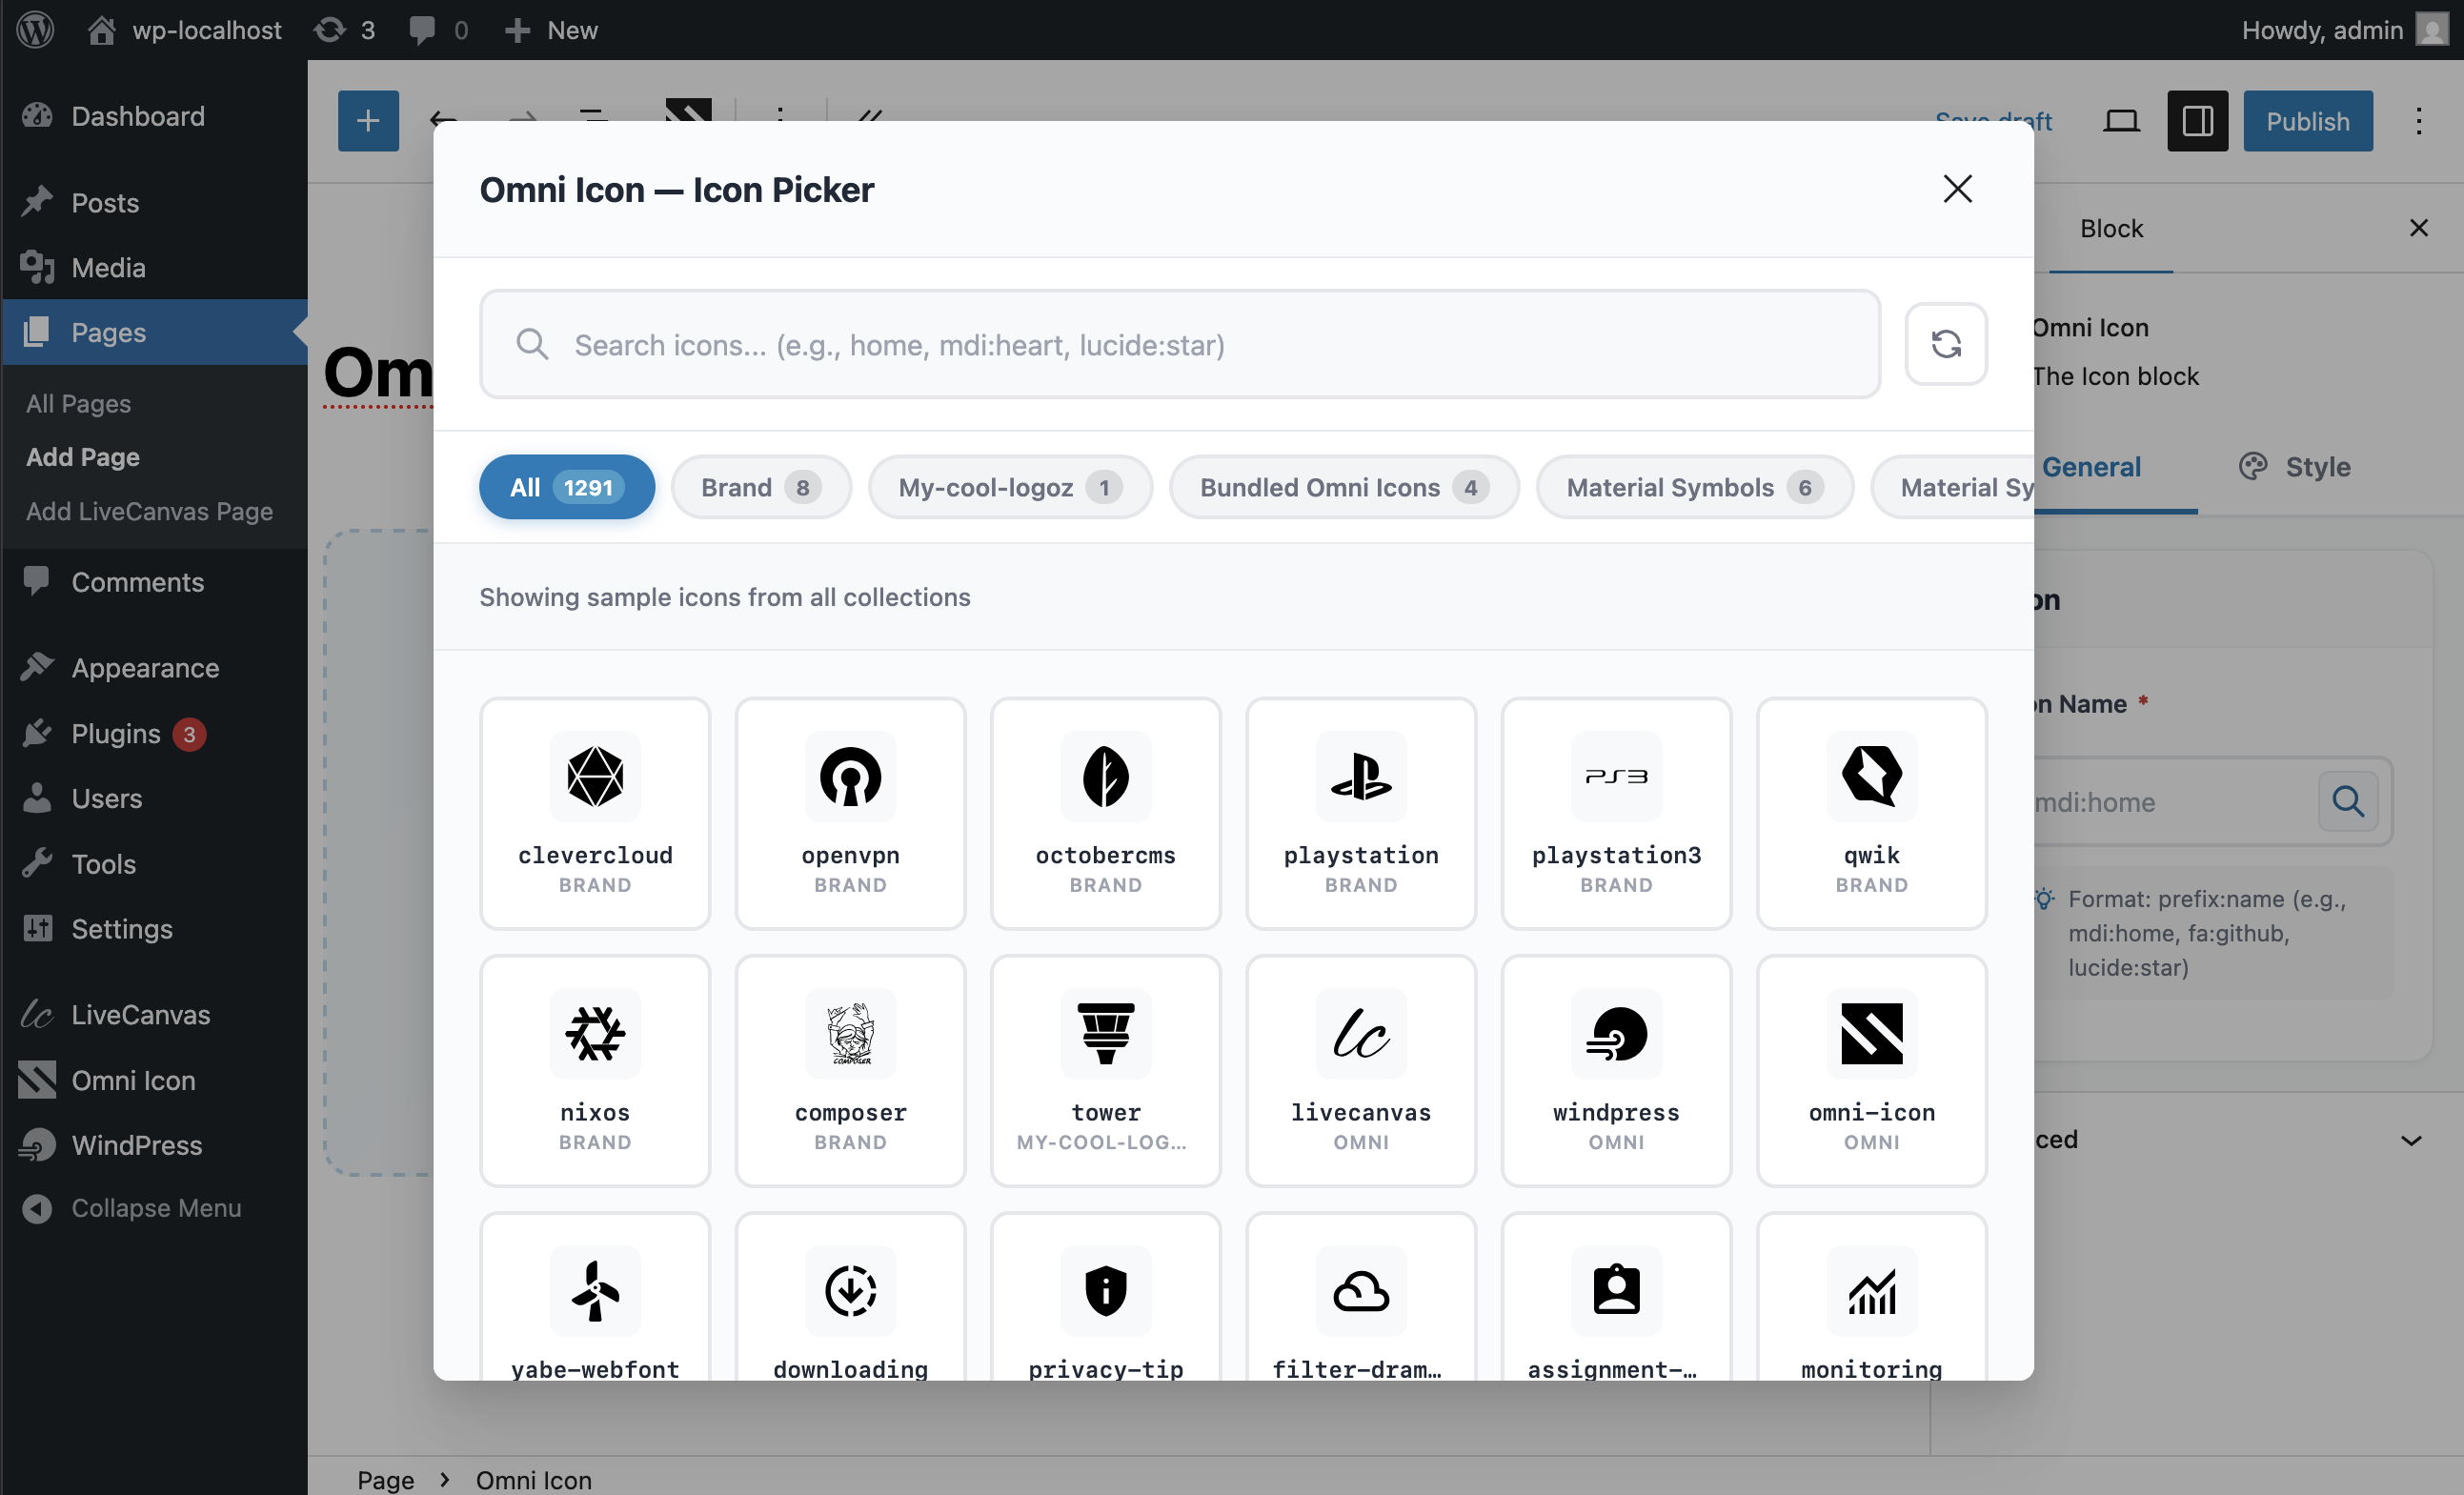The image size is (2464, 1495).
Task: Select the openvpn brand icon
Action: point(849,813)
